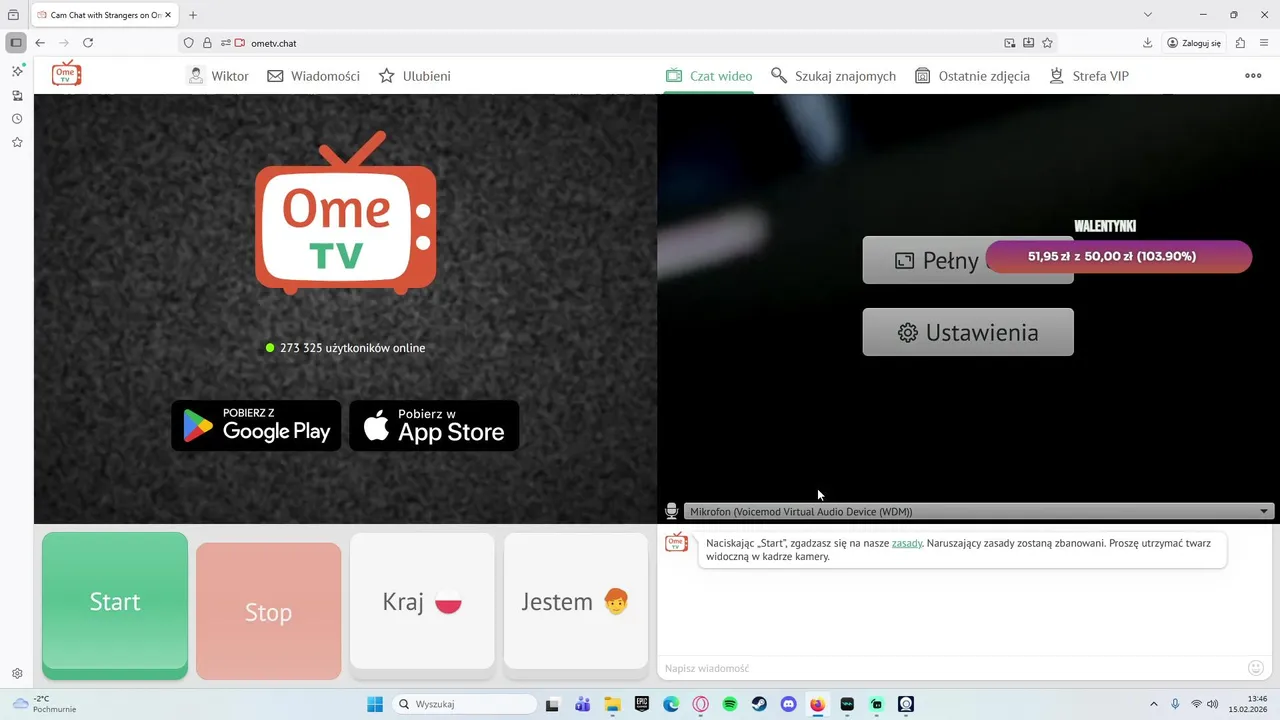Toggle the browser sidebar button

[x=16, y=43]
